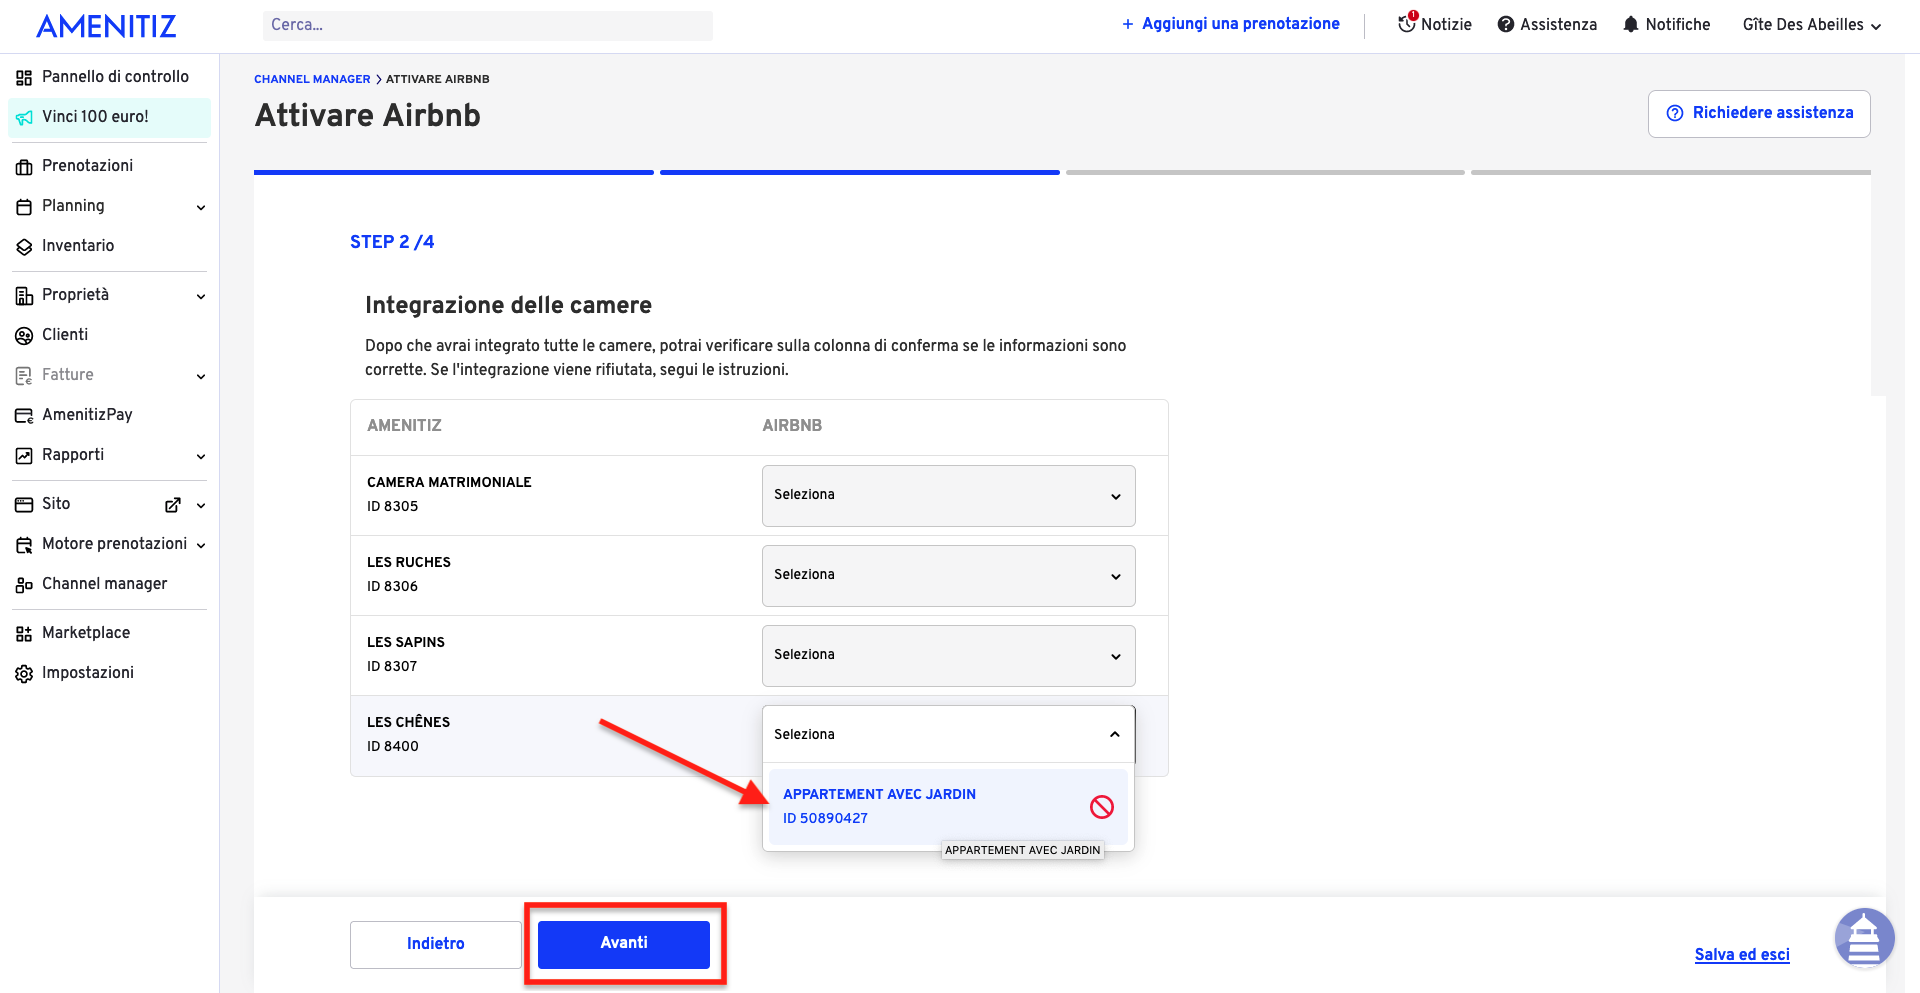
Task: Expand the Motore prenotazioni submenu chevron
Action: click(201, 545)
